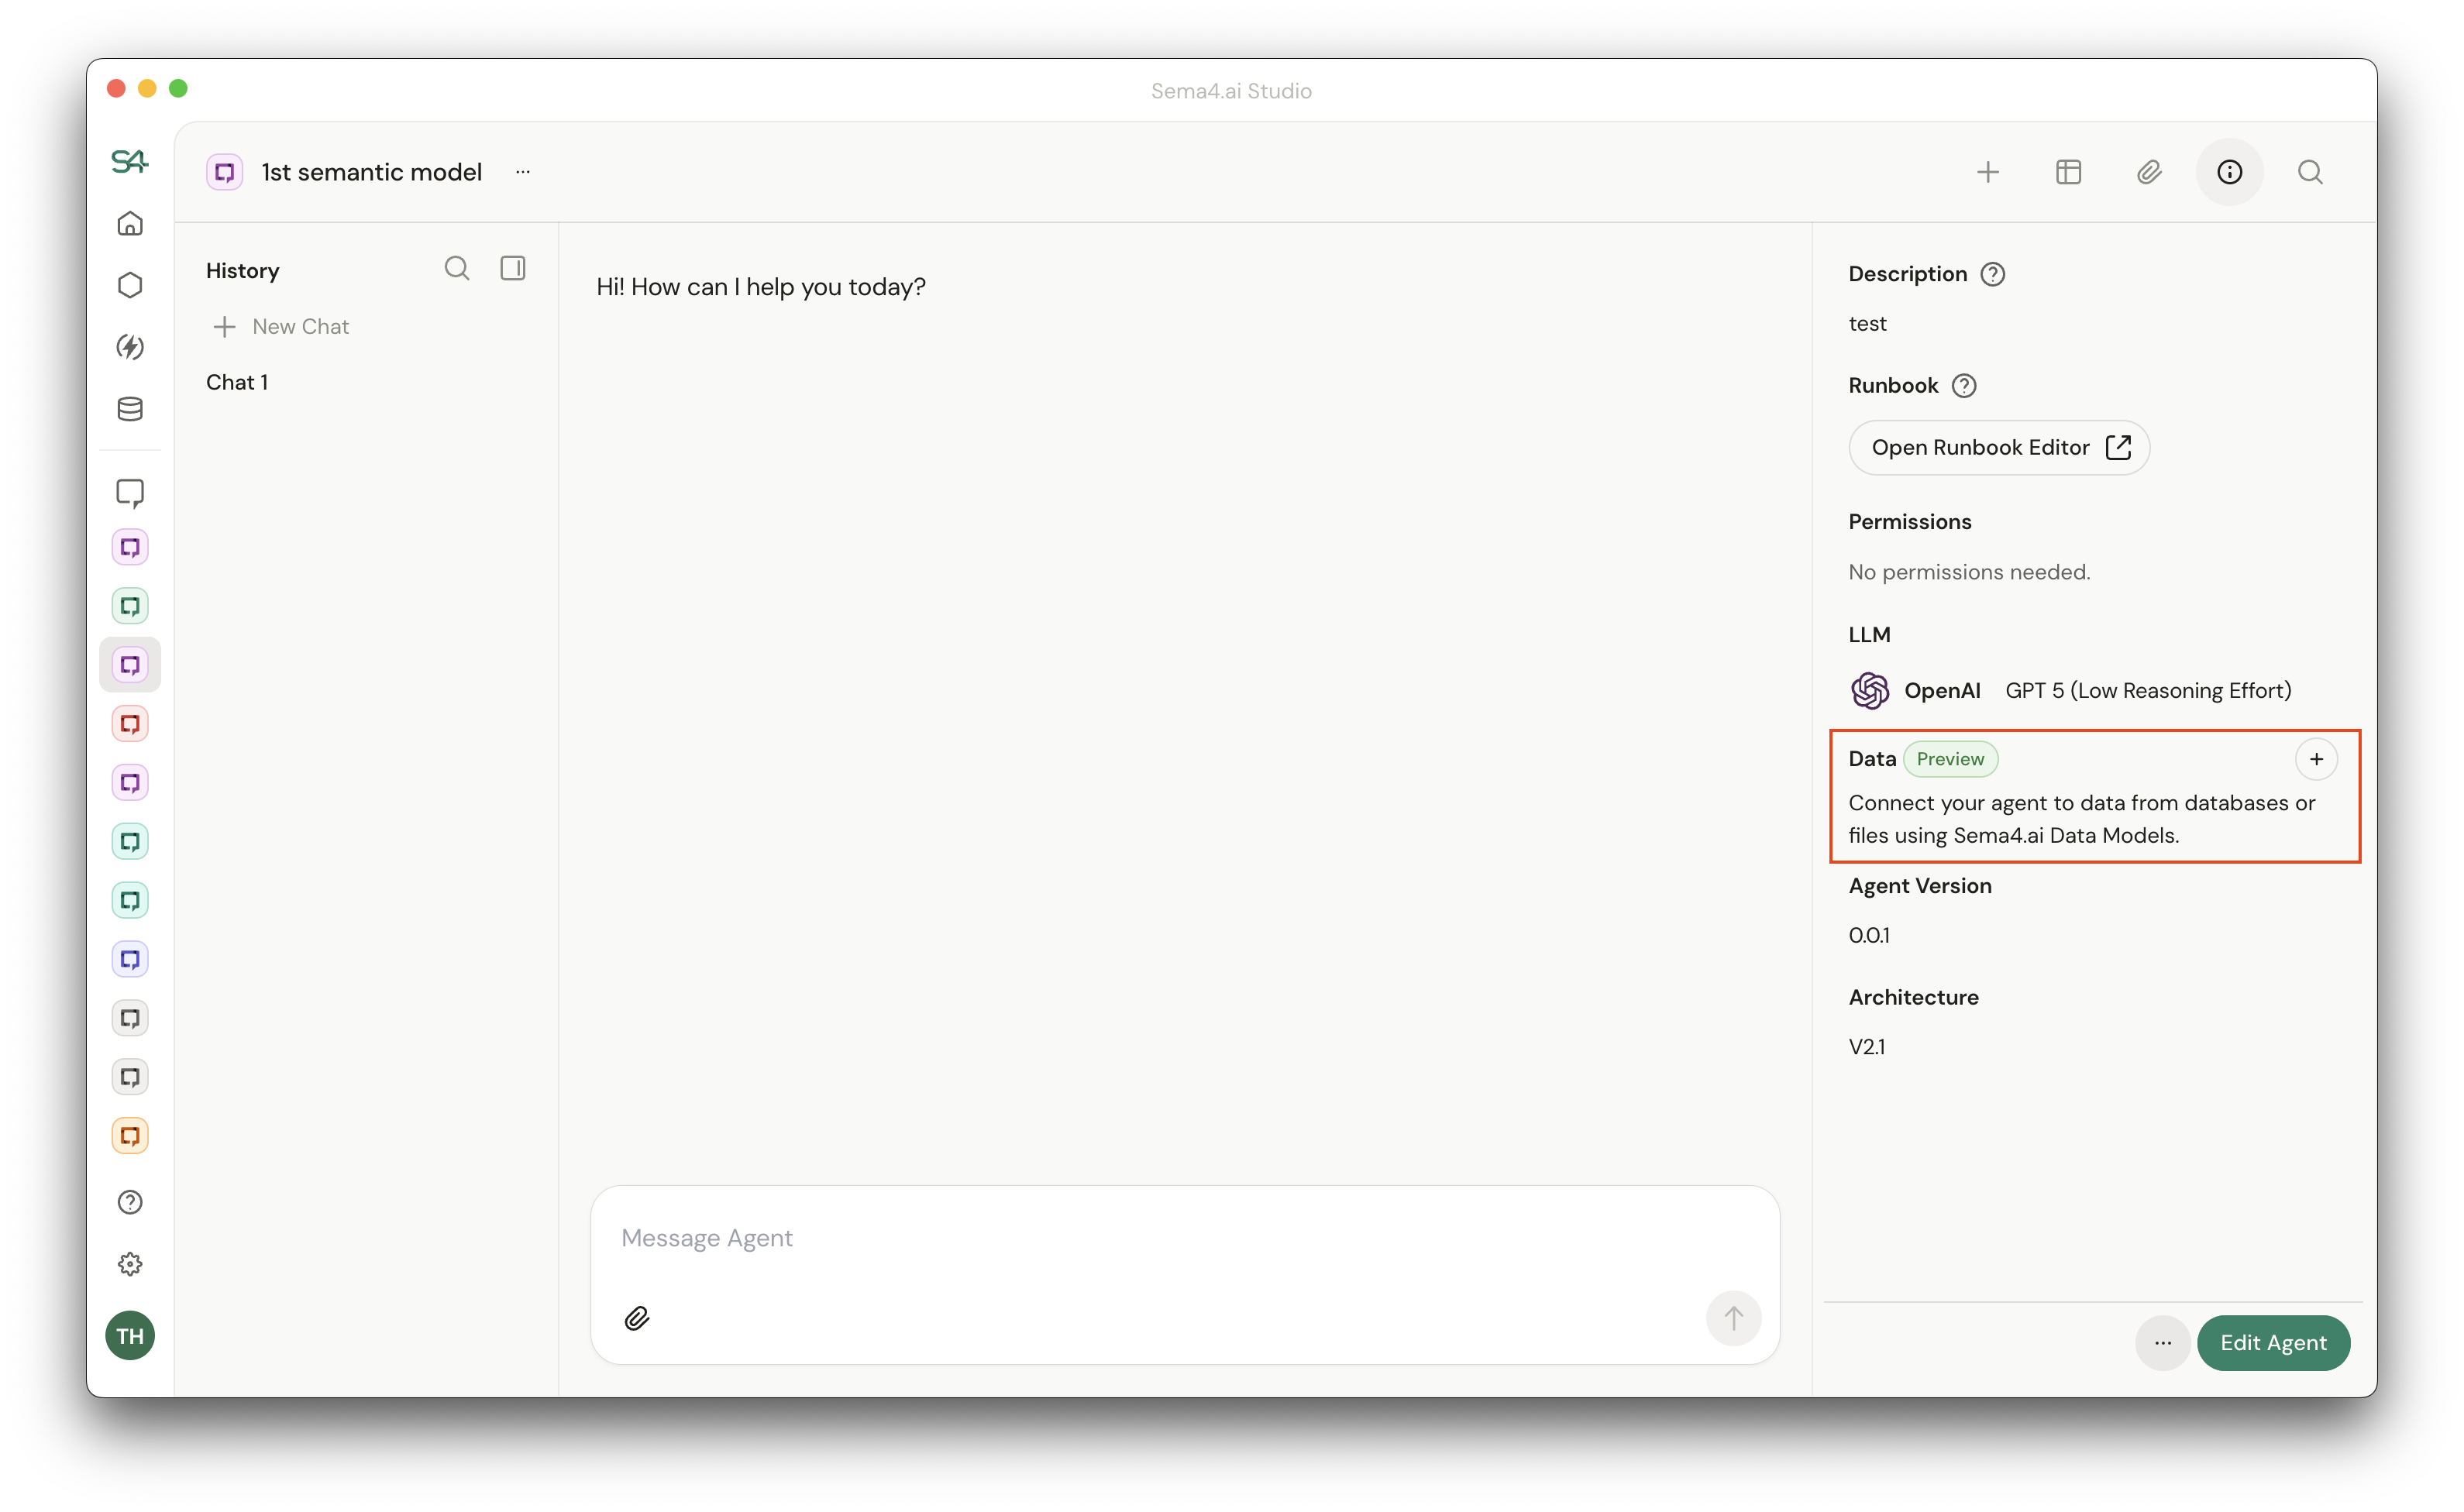Open the OpenAI logo next to LLM
The image size is (2464, 1512).
1869,690
